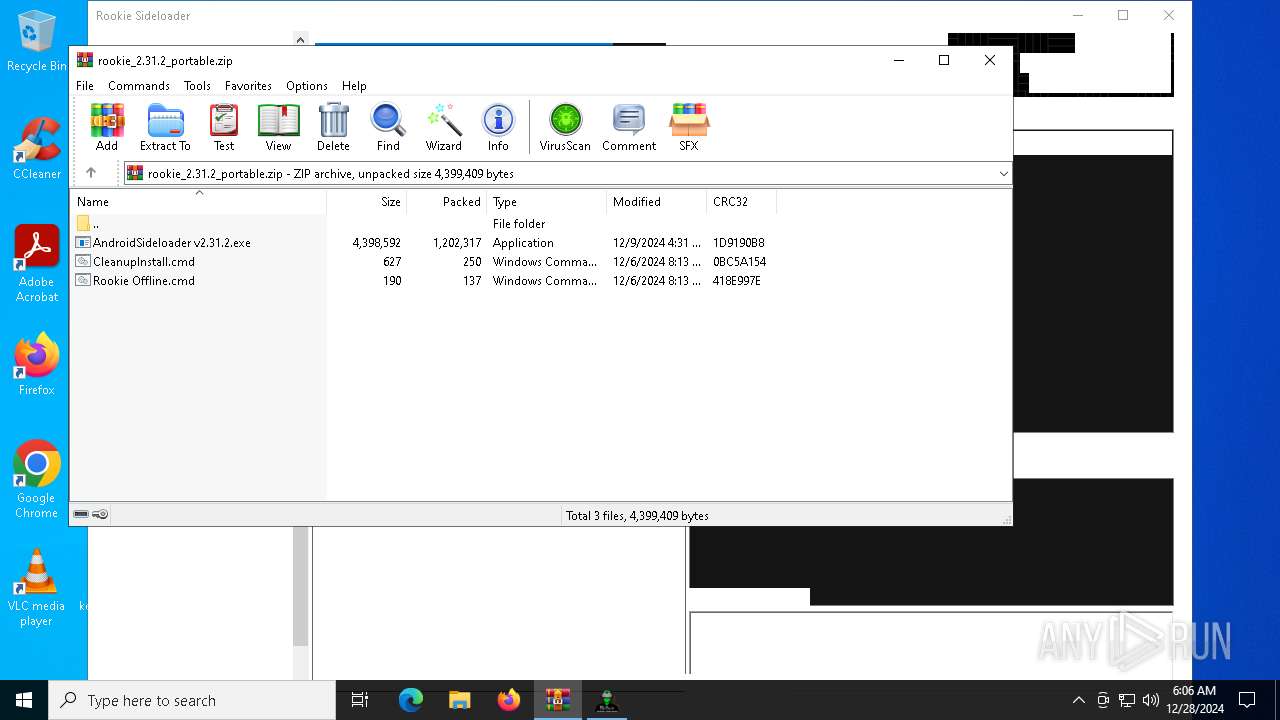Click the Add toolbar icon in WinRAR
Viewport: 1280px width, 720px height.
107,127
